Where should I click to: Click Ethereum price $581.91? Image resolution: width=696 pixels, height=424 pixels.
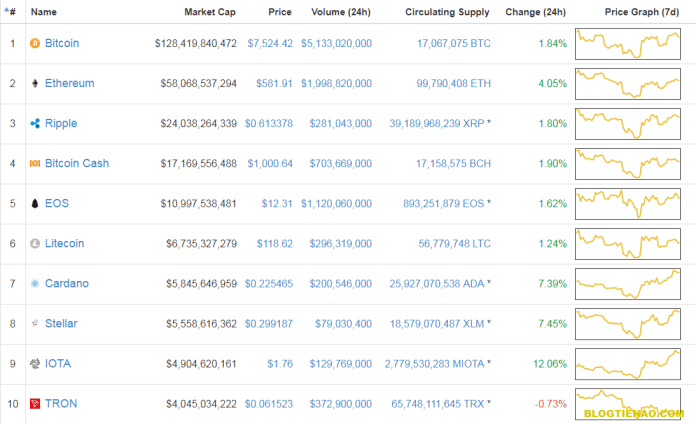click(274, 83)
